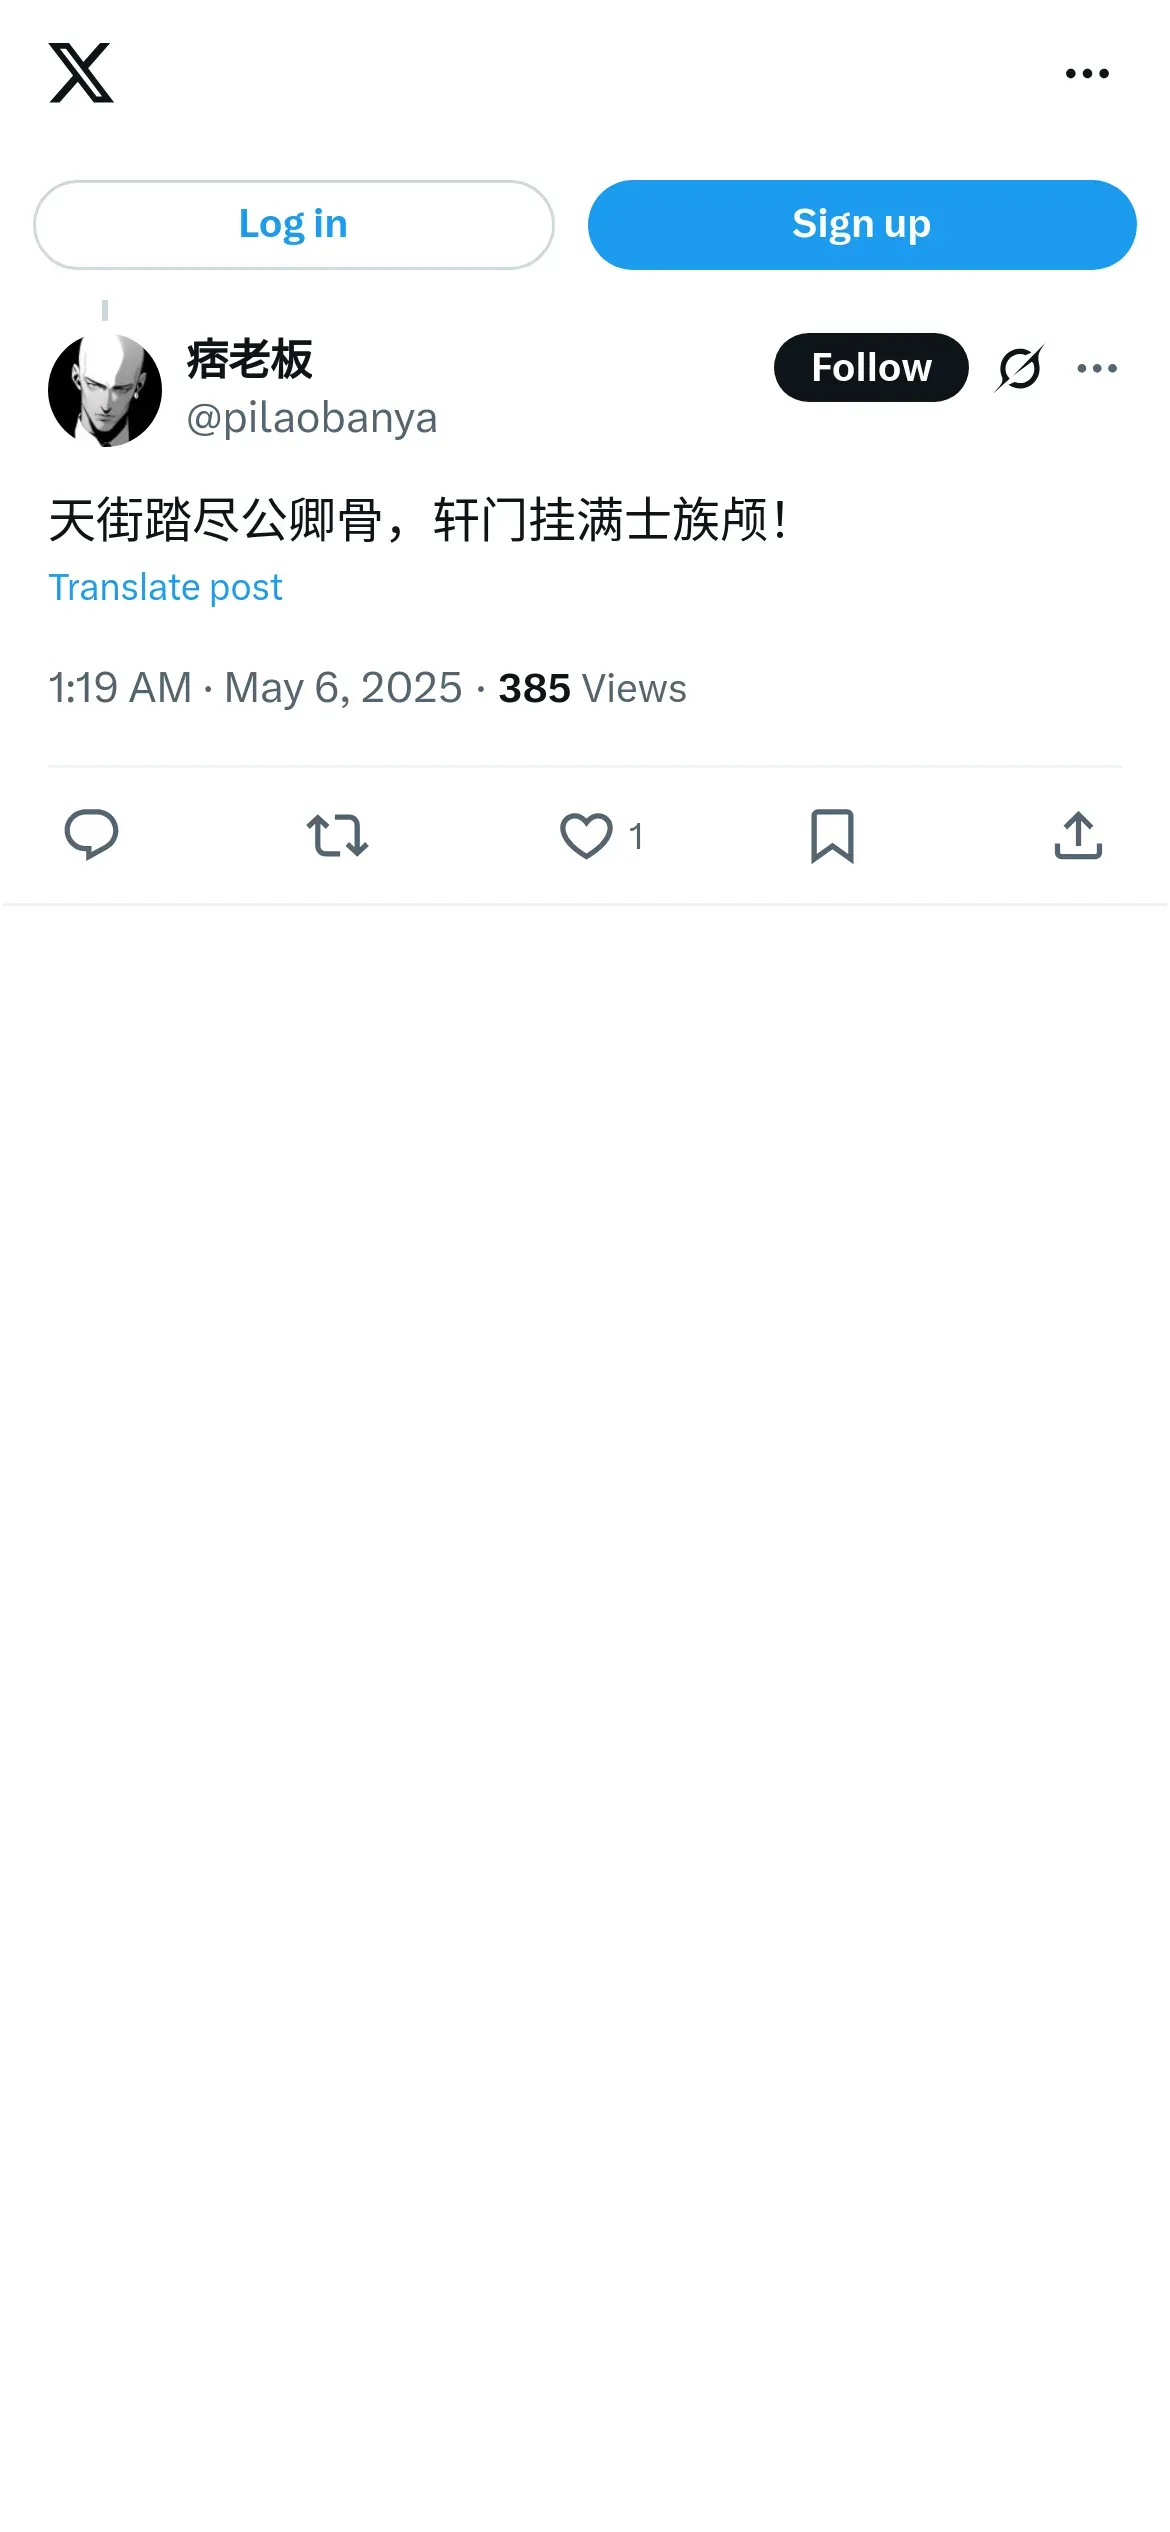
Task: Reply to the post via speech bubble
Action: 91,835
